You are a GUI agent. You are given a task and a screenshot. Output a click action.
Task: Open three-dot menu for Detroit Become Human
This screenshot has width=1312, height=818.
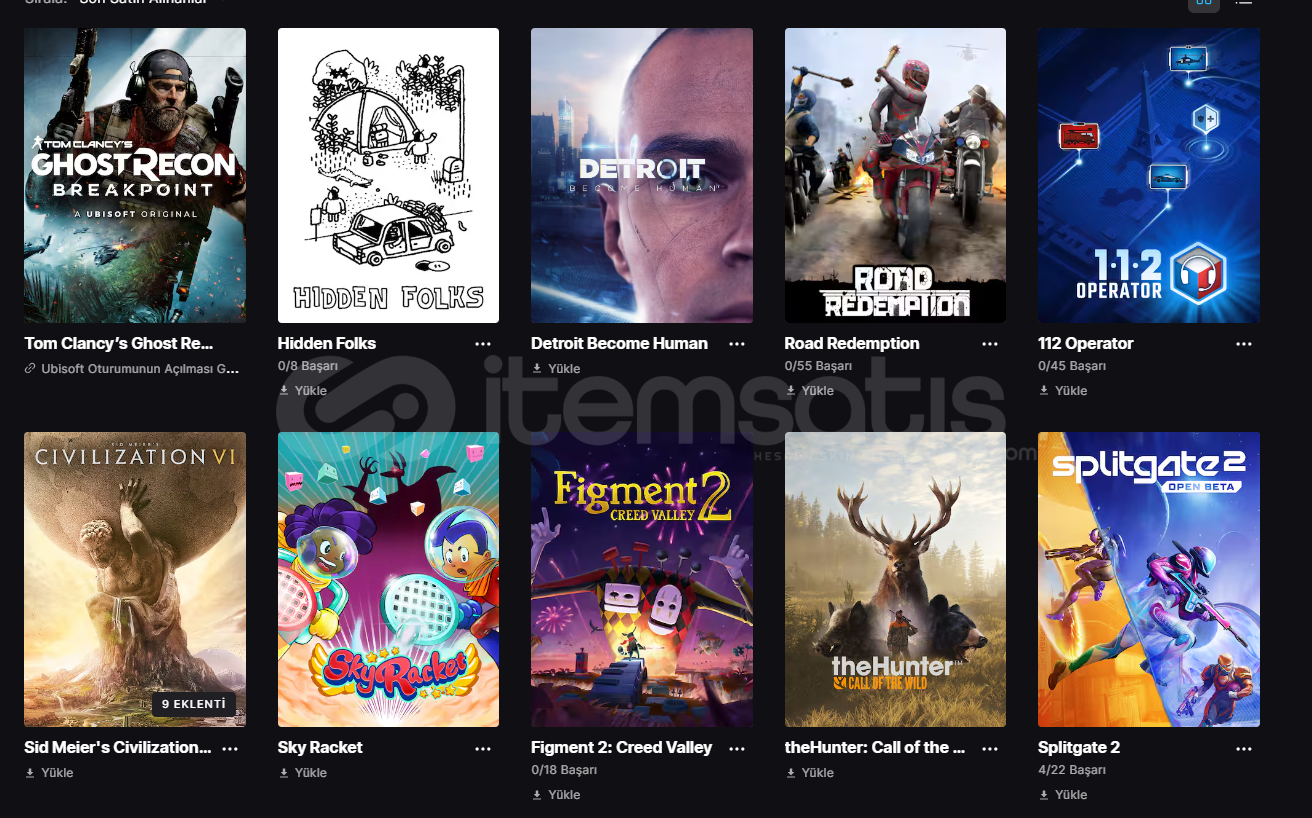[x=737, y=344]
